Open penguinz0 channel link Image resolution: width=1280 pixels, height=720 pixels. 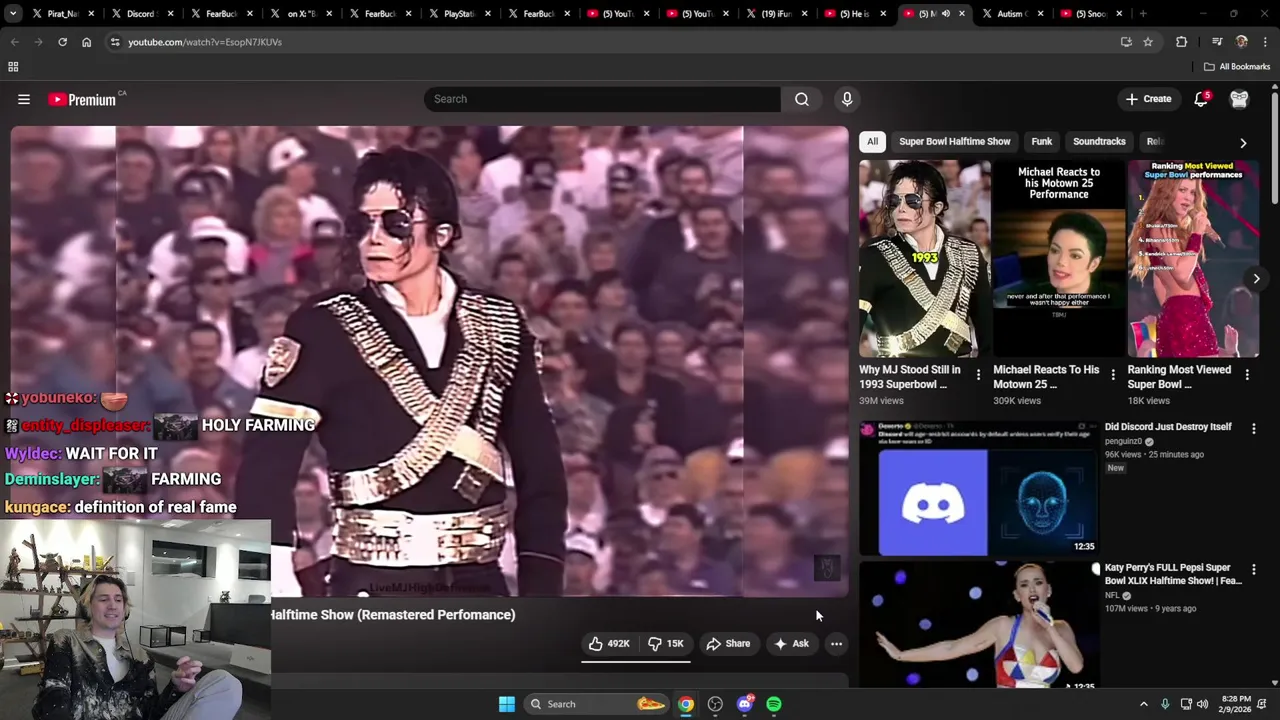coord(1124,441)
